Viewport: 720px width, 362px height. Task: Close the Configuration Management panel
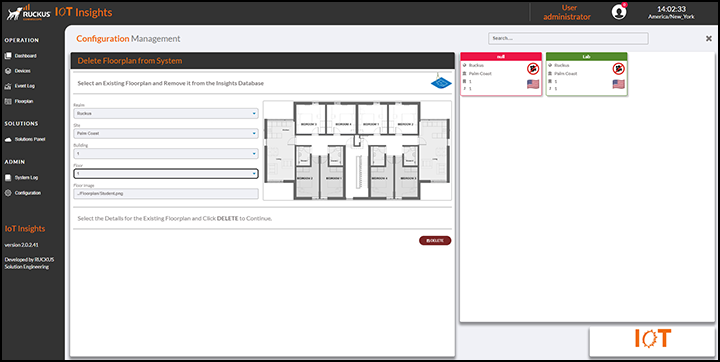(709, 39)
